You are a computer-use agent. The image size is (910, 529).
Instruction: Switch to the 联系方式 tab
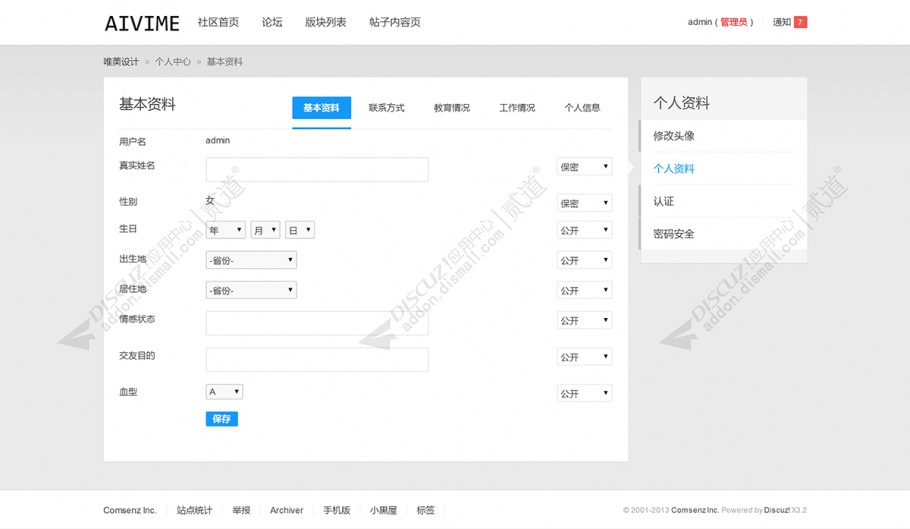click(x=387, y=108)
